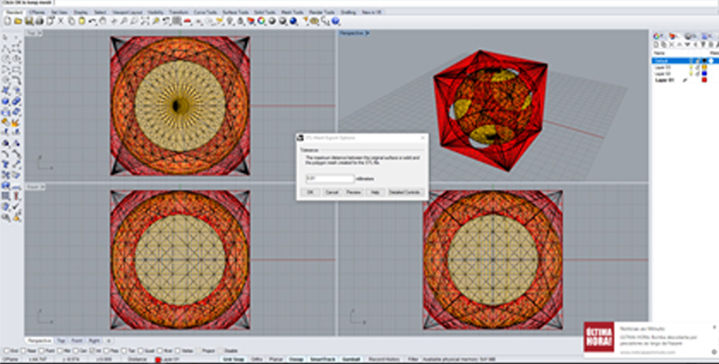719x364 pixels.
Task: Open the Layer 01 selector in status bar
Action: point(168,359)
